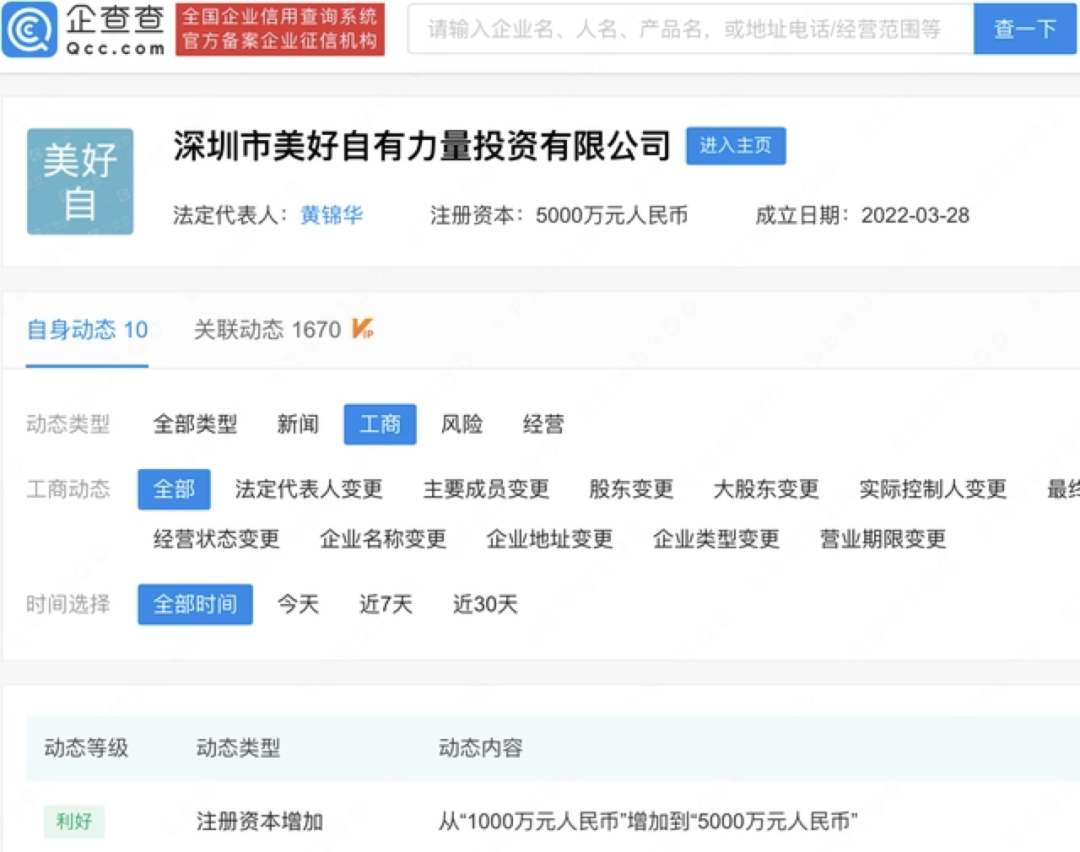Screen dimensions: 1080x852
Task: Click the VIP badge beside 关联动态
Action: pyautogui.click(x=362, y=329)
